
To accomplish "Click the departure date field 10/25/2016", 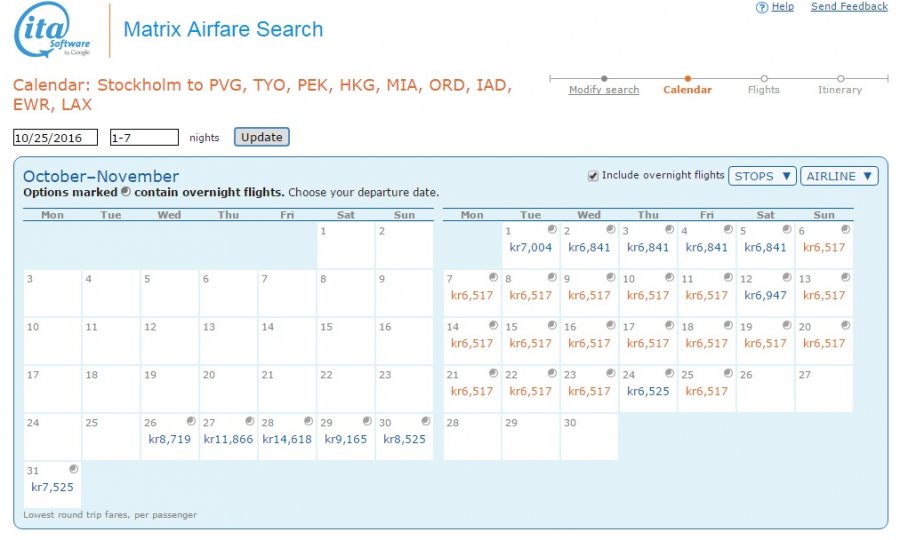I will pos(55,137).
